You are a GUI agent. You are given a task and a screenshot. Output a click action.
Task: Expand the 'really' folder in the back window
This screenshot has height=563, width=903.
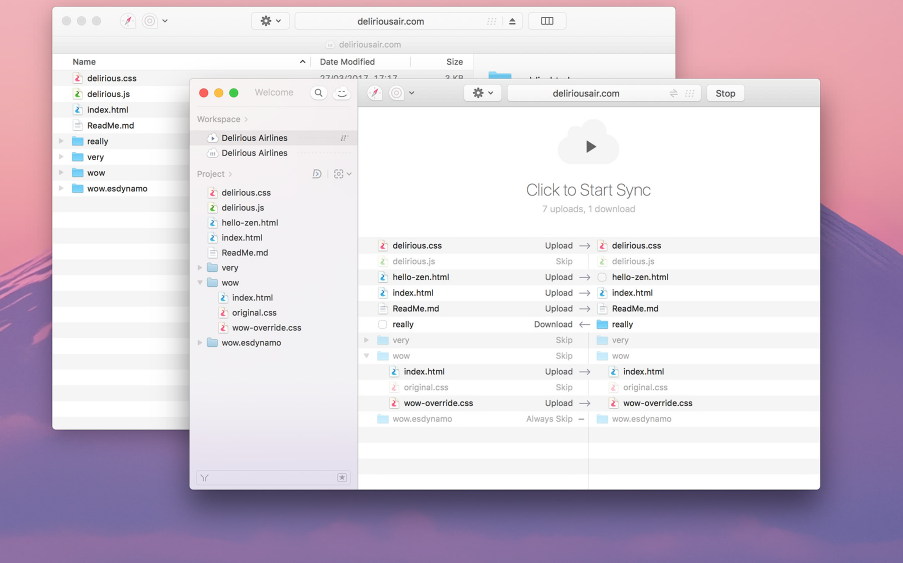63,142
